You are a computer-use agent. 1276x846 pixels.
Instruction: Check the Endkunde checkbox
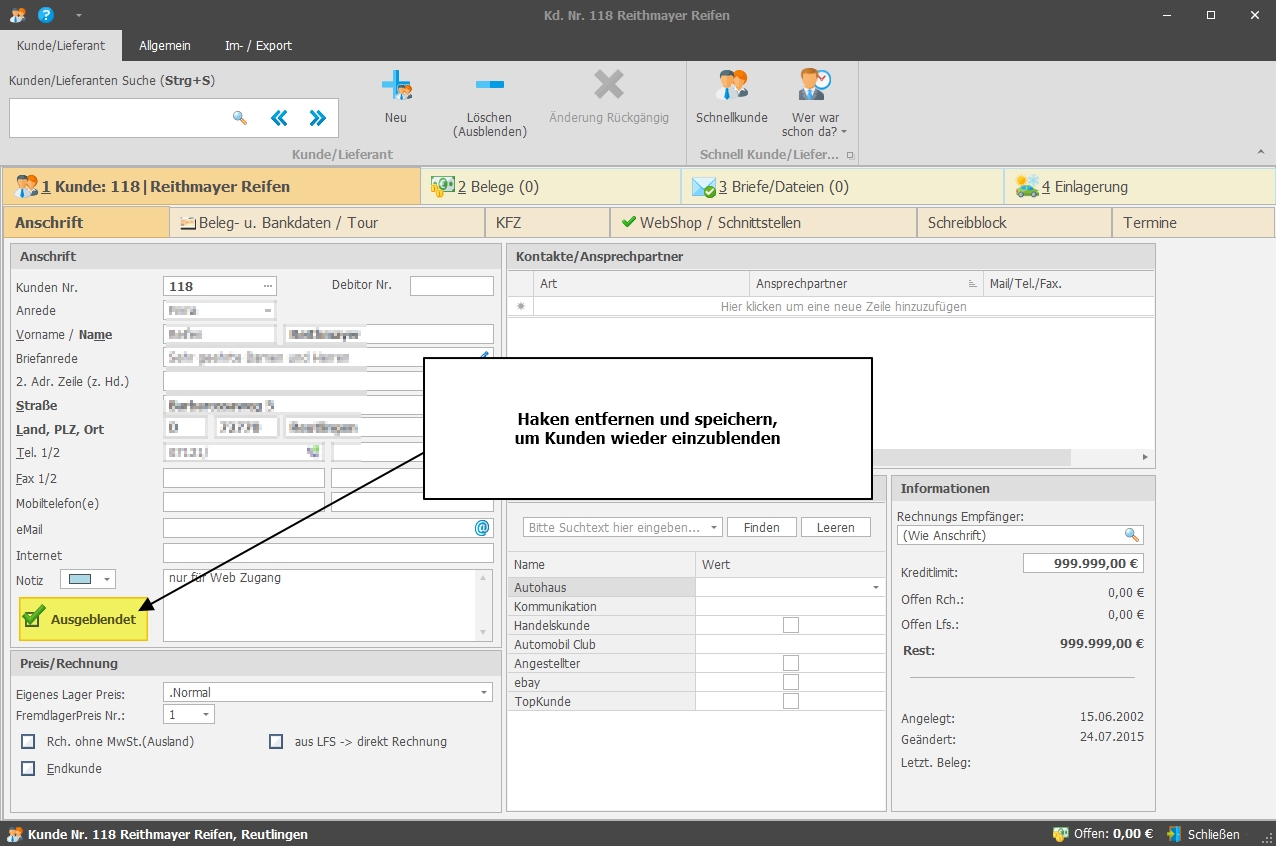coord(28,769)
